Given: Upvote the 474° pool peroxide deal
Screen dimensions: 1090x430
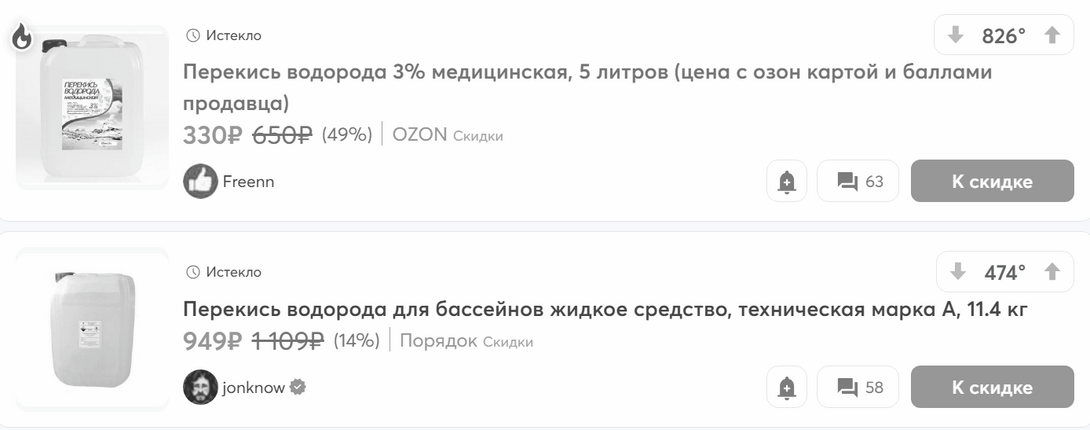Looking at the screenshot, I should click(x=1051, y=272).
